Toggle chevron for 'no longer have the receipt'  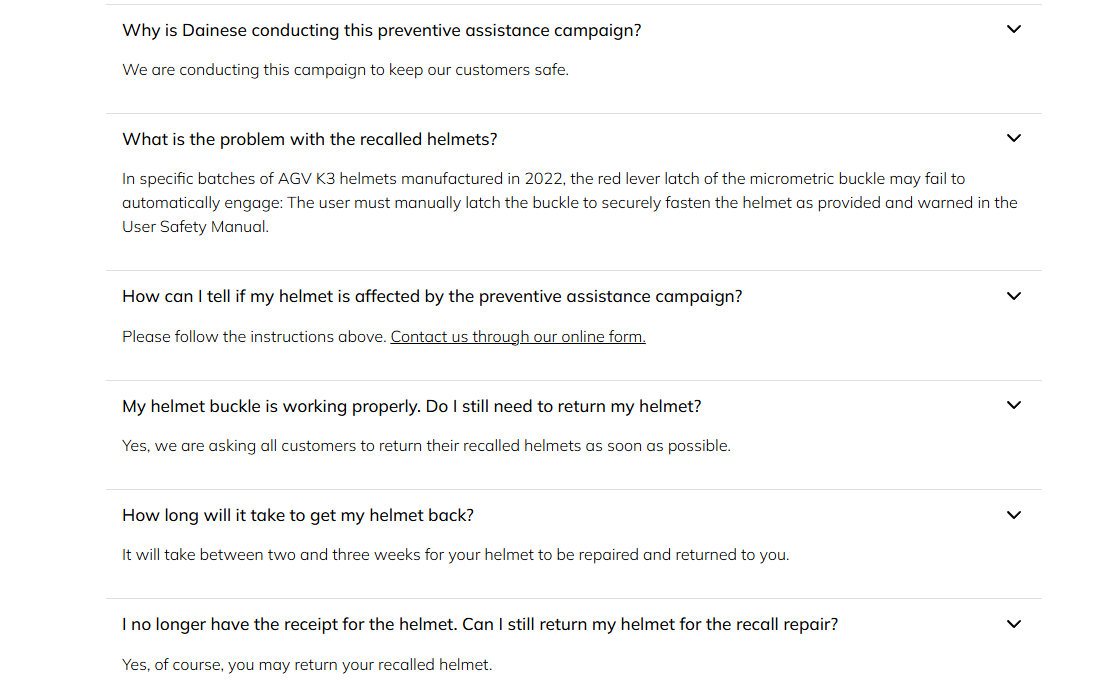pos(1013,624)
